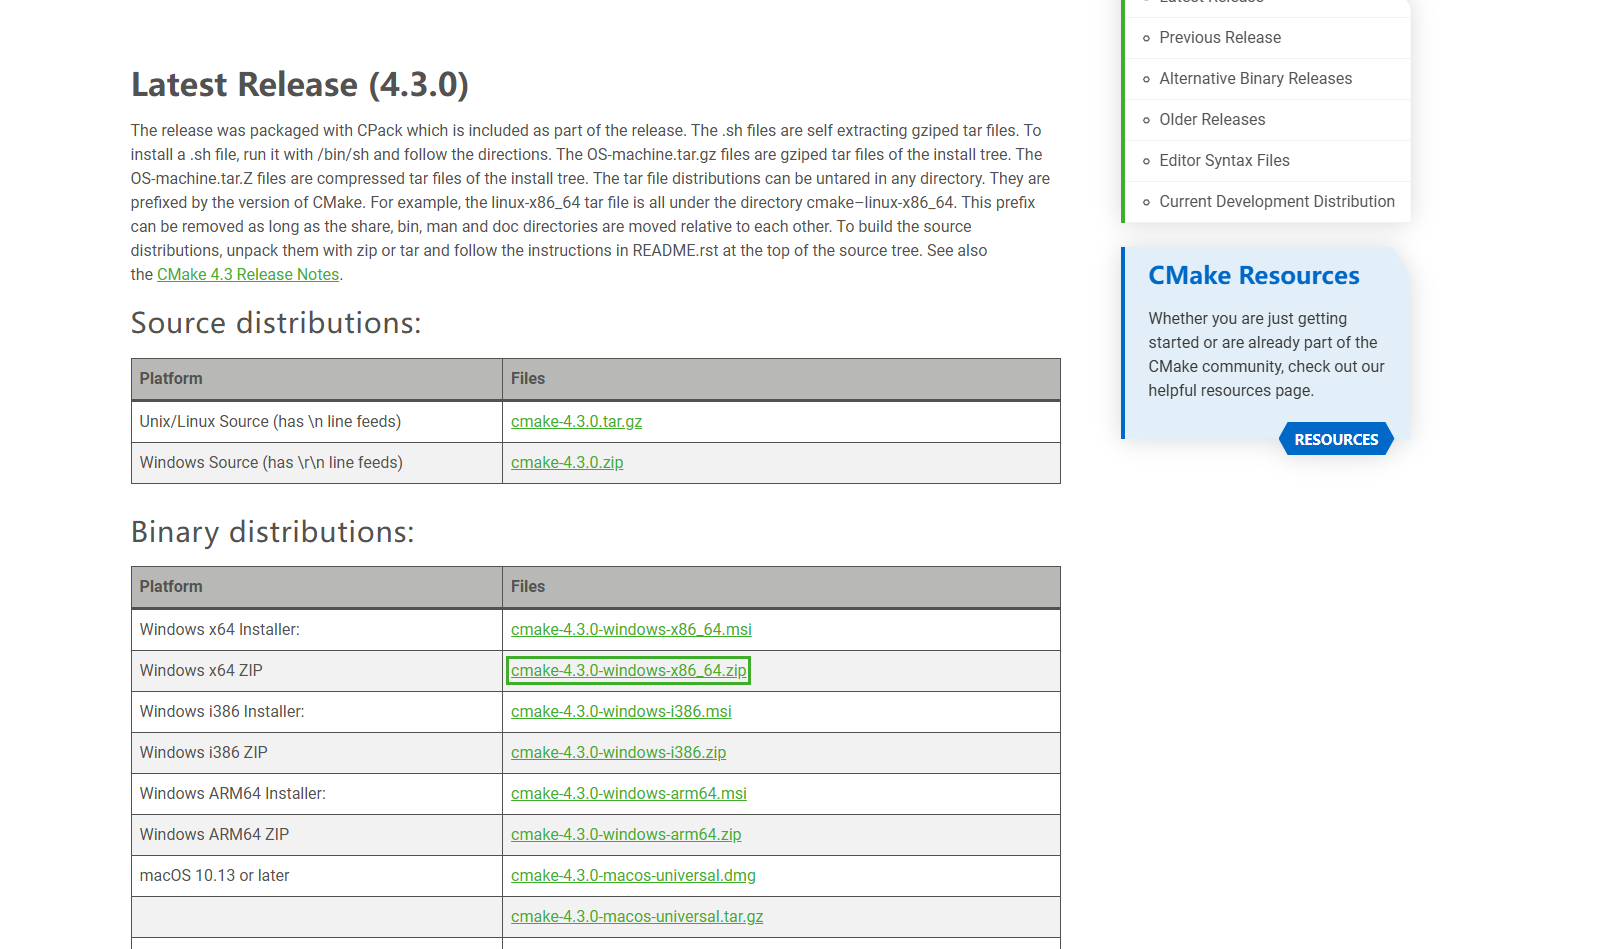
Task: Click the Latest Release (4.3.0) heading
Action: coord(300,85)
